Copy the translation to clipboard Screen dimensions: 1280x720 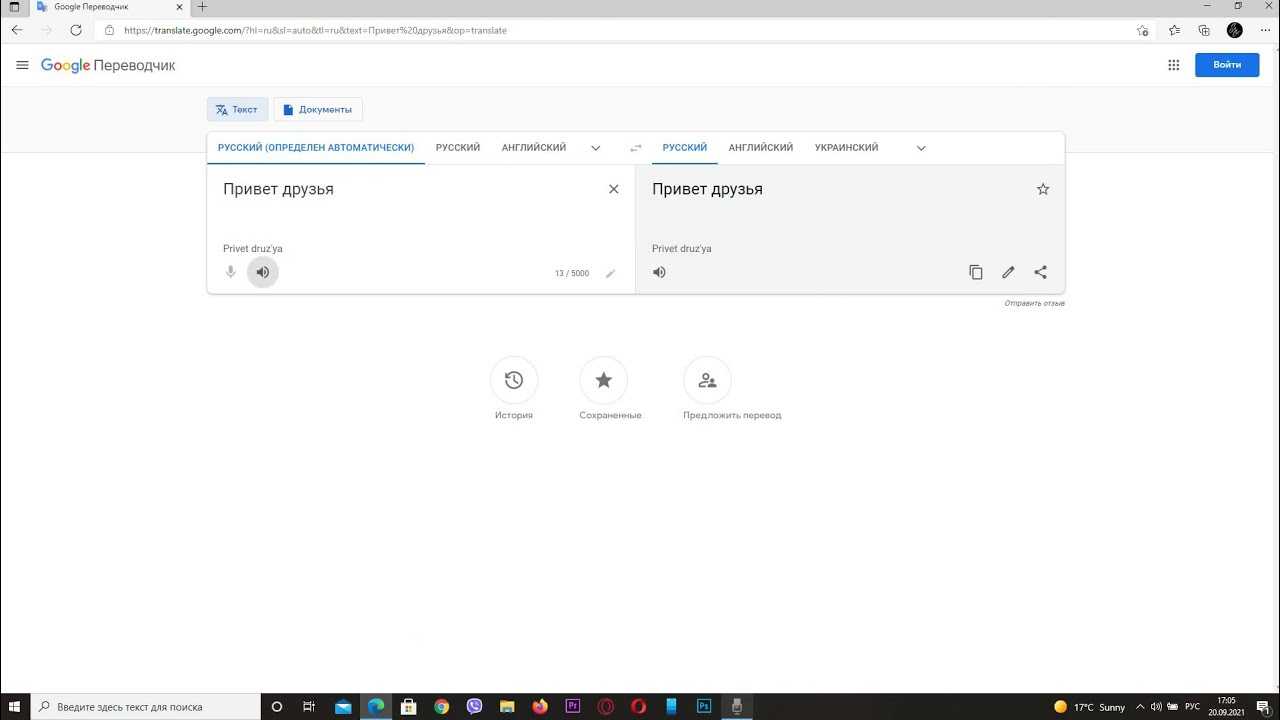coord(976,272)
